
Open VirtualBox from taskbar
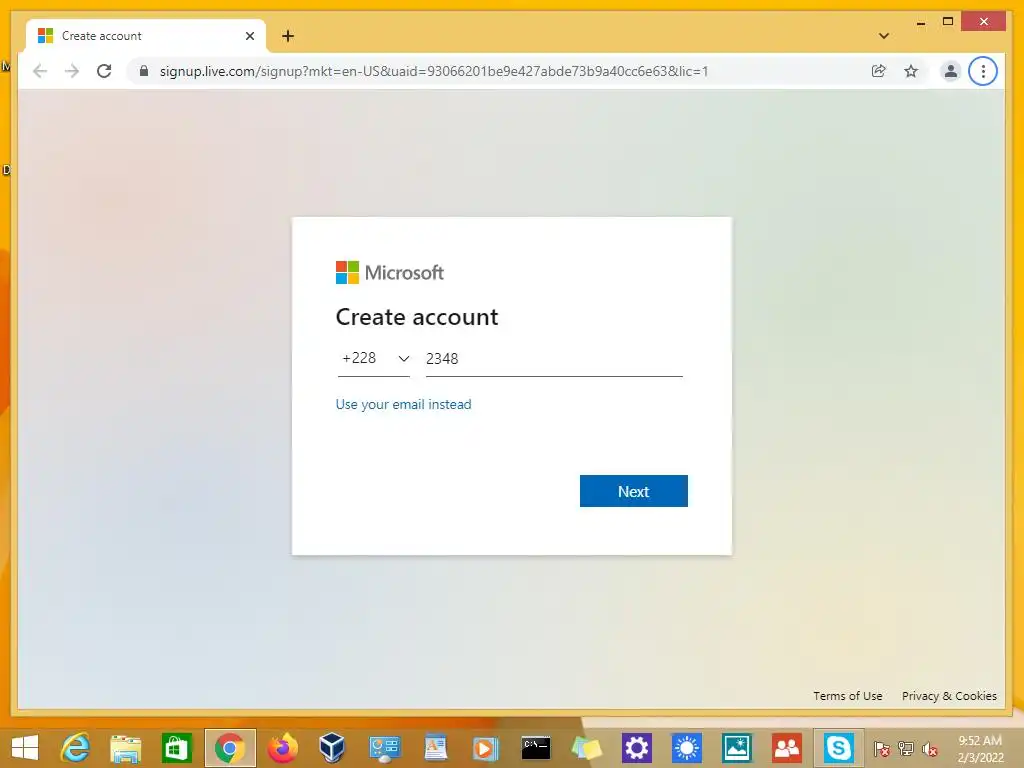coord(332,748)
